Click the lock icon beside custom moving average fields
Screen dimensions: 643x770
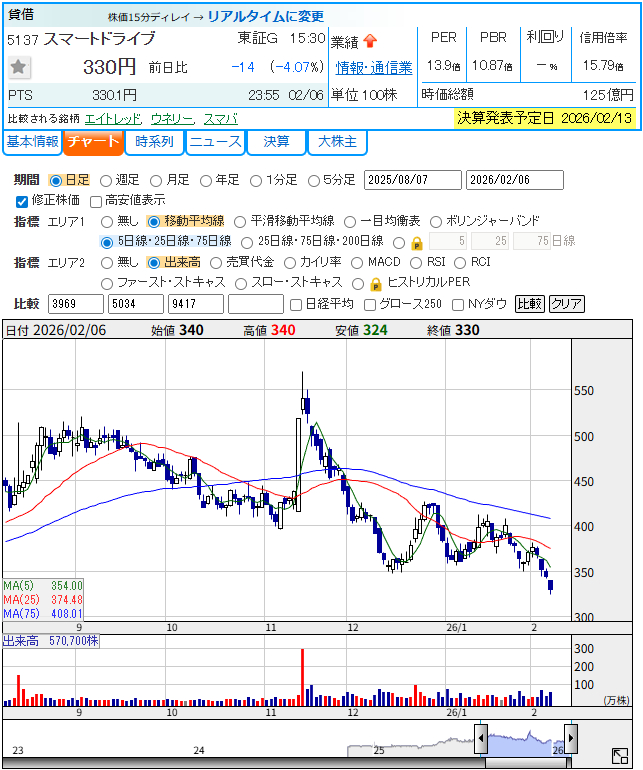[x=417, y=242]
